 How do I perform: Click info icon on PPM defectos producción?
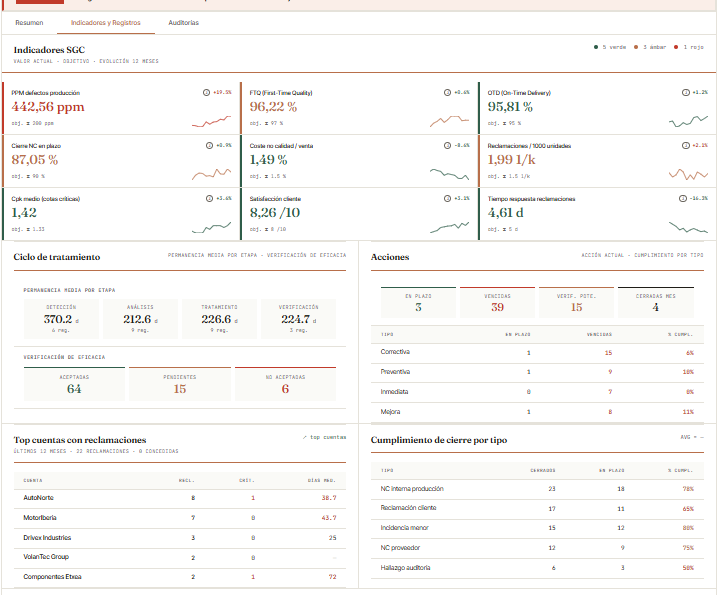pyautogui.click(x=206, y=92)
